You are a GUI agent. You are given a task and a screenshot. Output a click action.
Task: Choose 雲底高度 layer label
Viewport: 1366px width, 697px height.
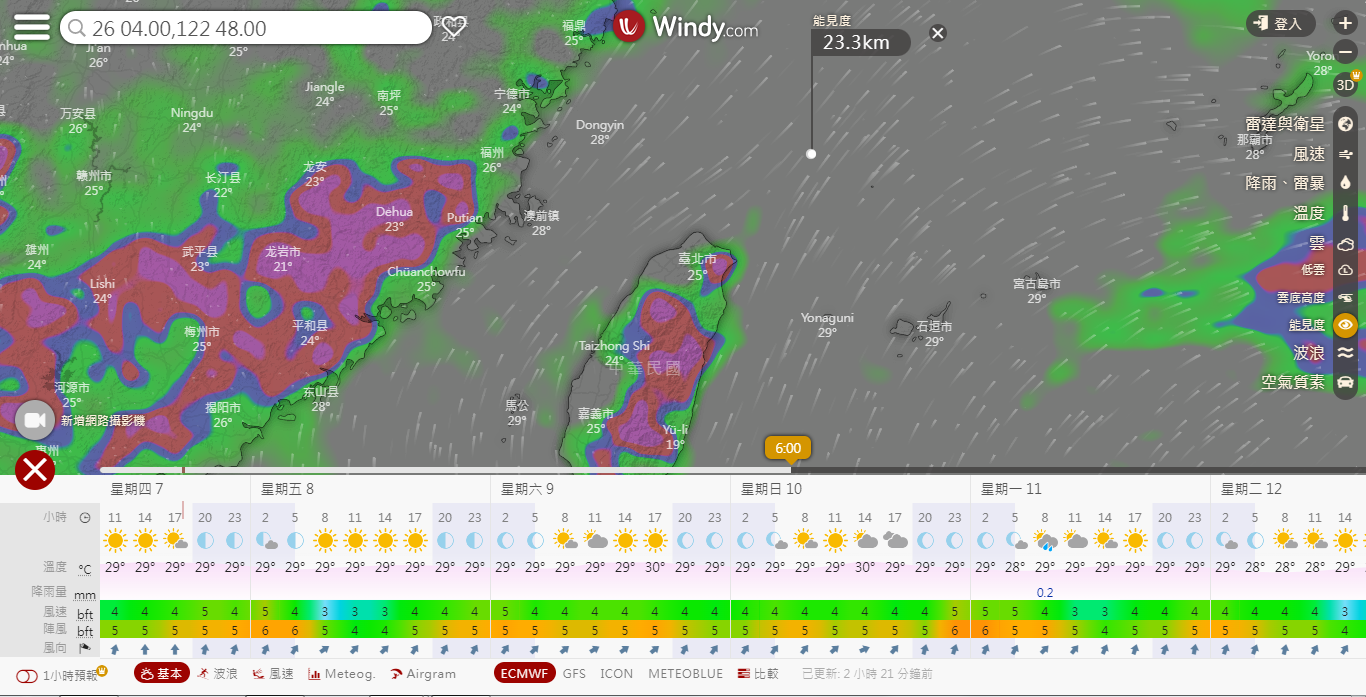[x=1301, y=298]
